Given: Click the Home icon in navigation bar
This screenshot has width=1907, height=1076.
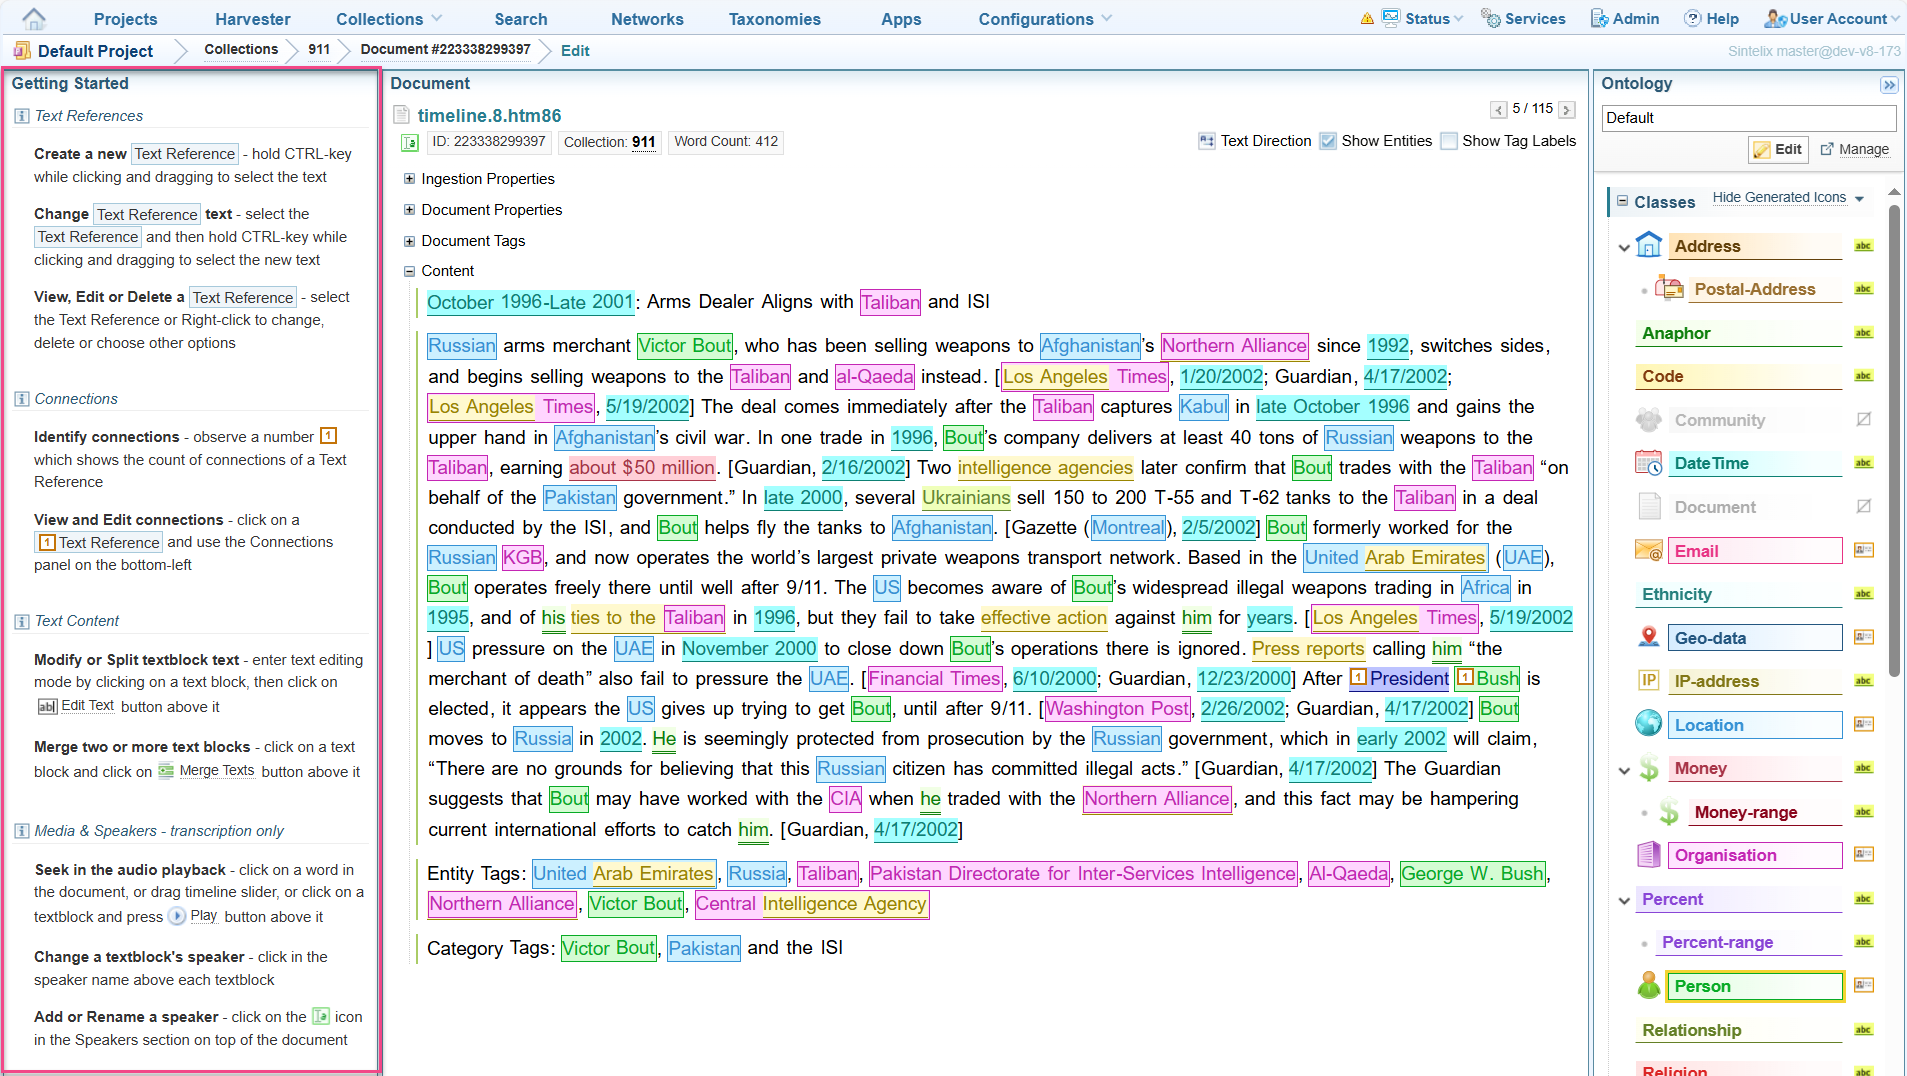Looking at the screenshot, I should [34, 19].
